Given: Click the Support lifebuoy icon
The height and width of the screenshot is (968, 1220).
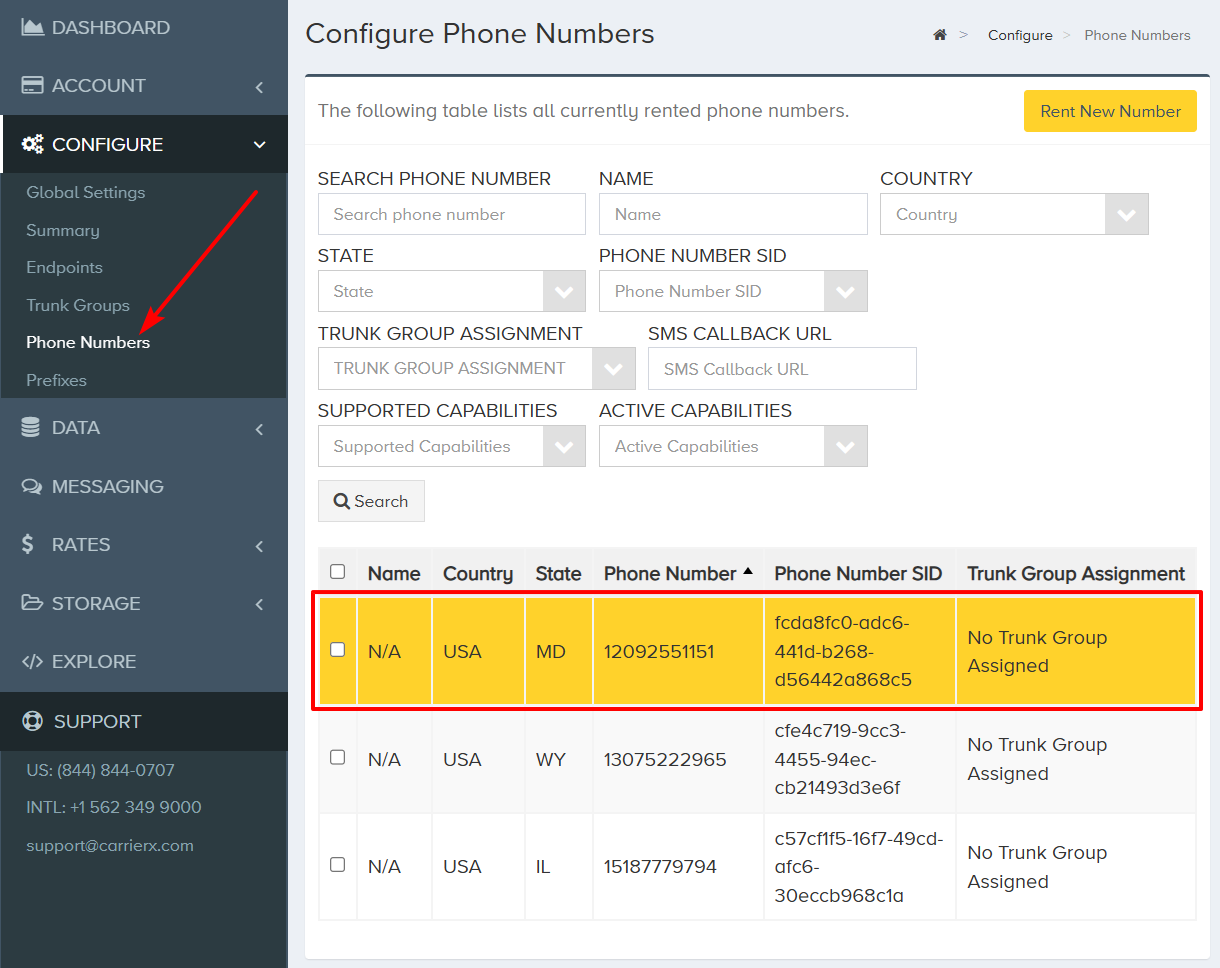Looking at the screenshot, I should (32, 721).
